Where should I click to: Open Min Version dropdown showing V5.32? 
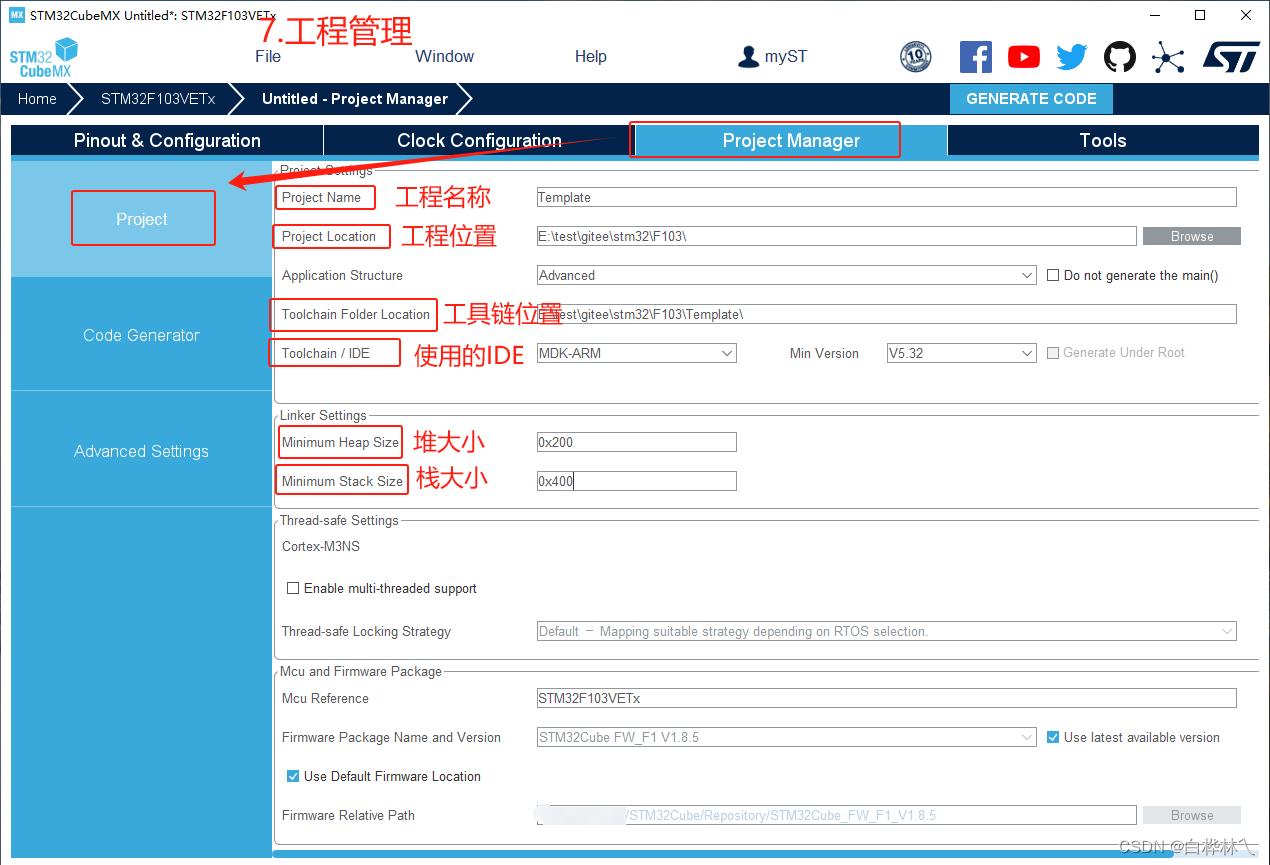(962, 353)
